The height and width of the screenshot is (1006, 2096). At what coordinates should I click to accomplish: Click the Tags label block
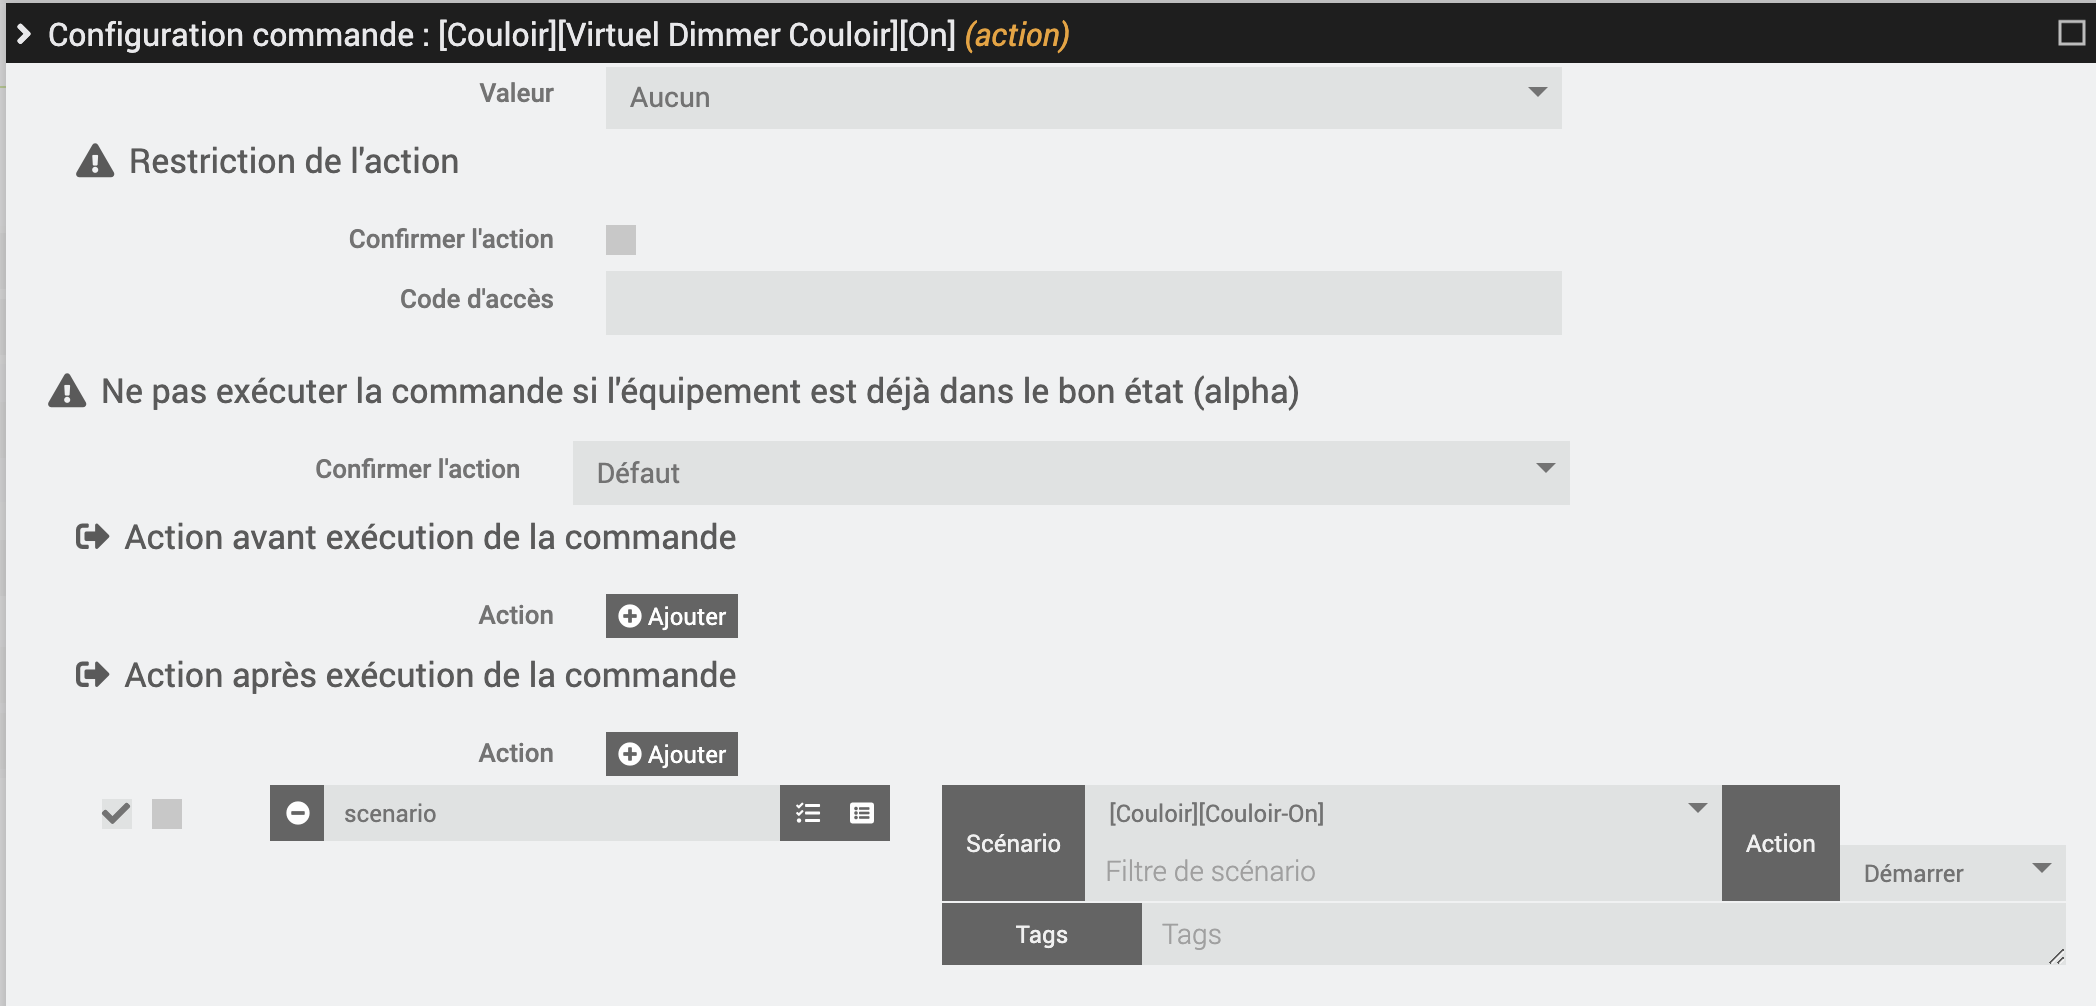(1041, 934)
